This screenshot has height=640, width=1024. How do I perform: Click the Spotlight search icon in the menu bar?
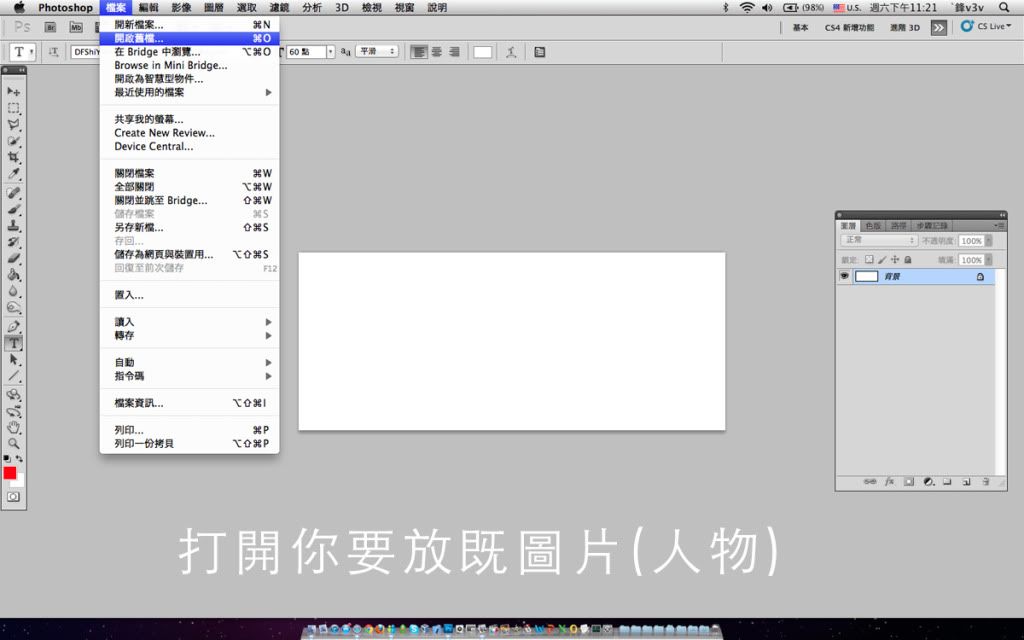1004,7
